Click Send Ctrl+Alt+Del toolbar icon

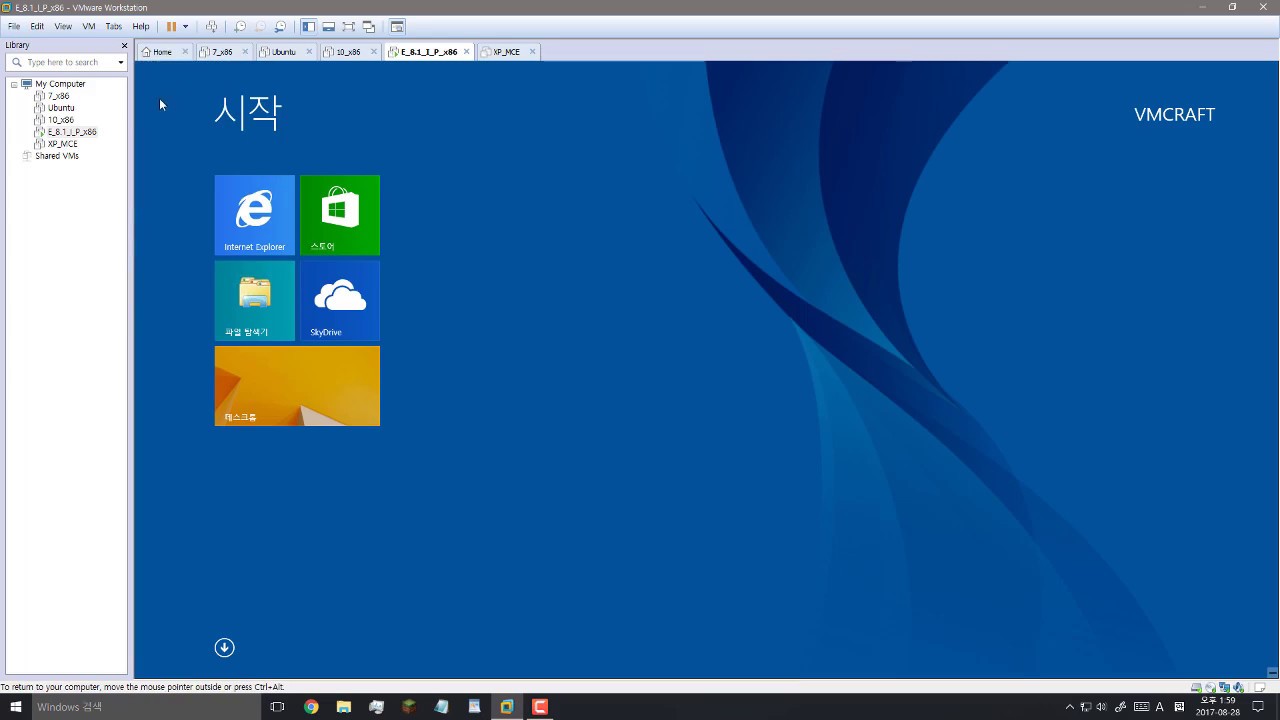(211, 26)
